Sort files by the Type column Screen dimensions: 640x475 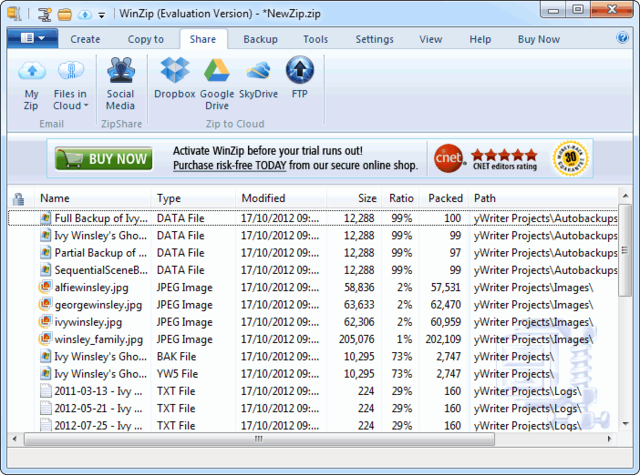[193, 198]
